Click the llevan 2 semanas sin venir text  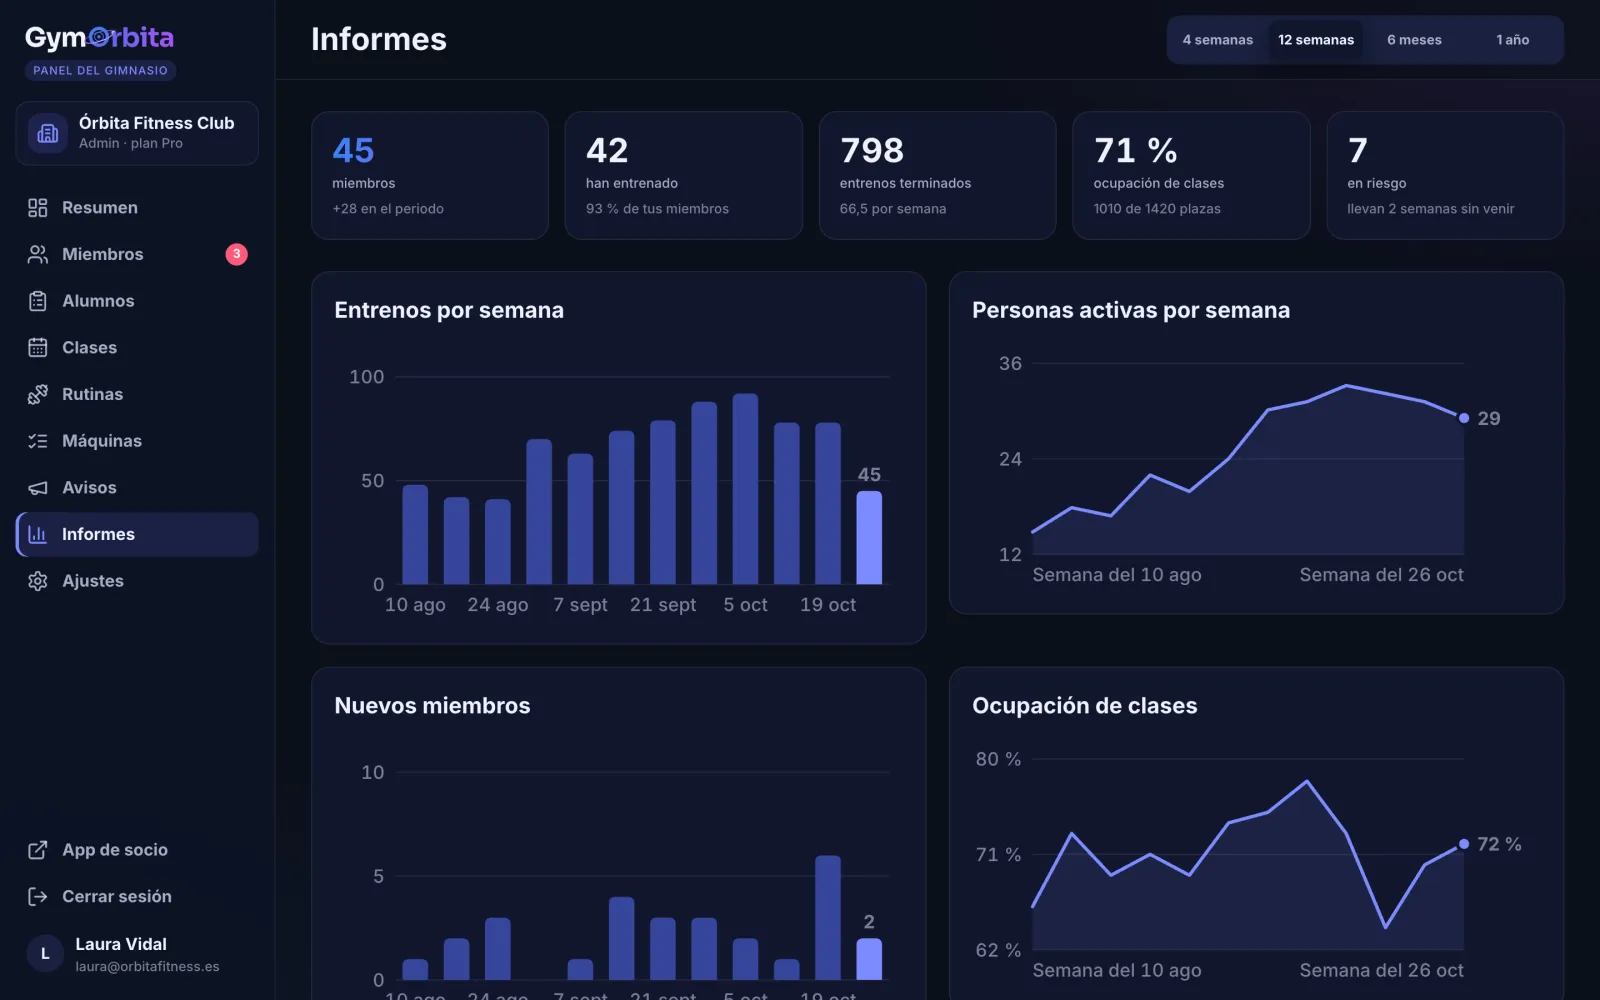coord(1430,209)
